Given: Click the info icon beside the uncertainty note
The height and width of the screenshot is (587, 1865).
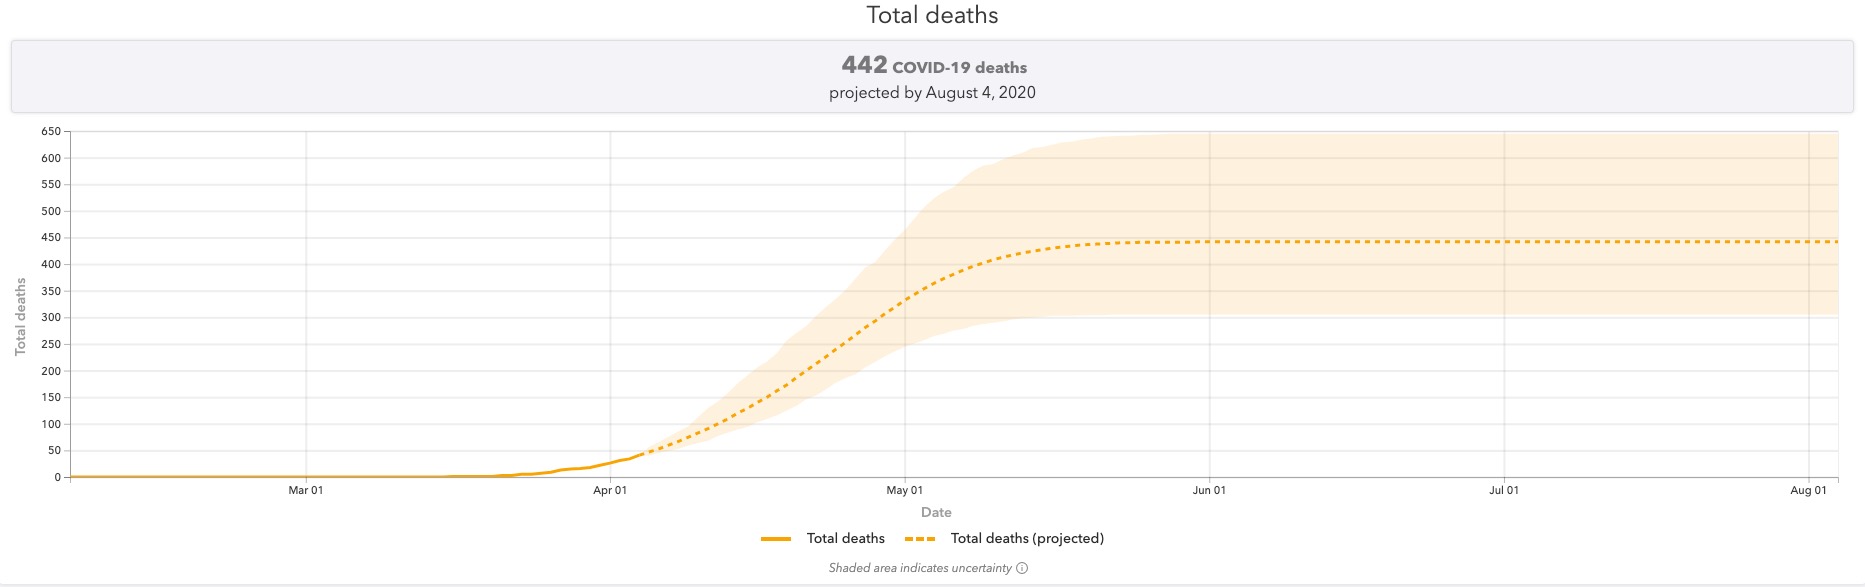Looking at the screenshot, I should point(1022,568).
